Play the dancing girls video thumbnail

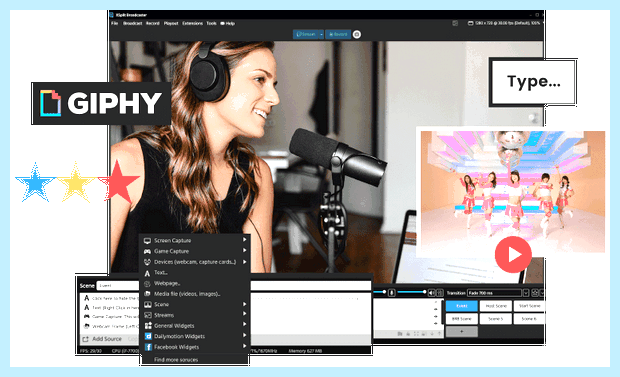click(x=513, y=255)
